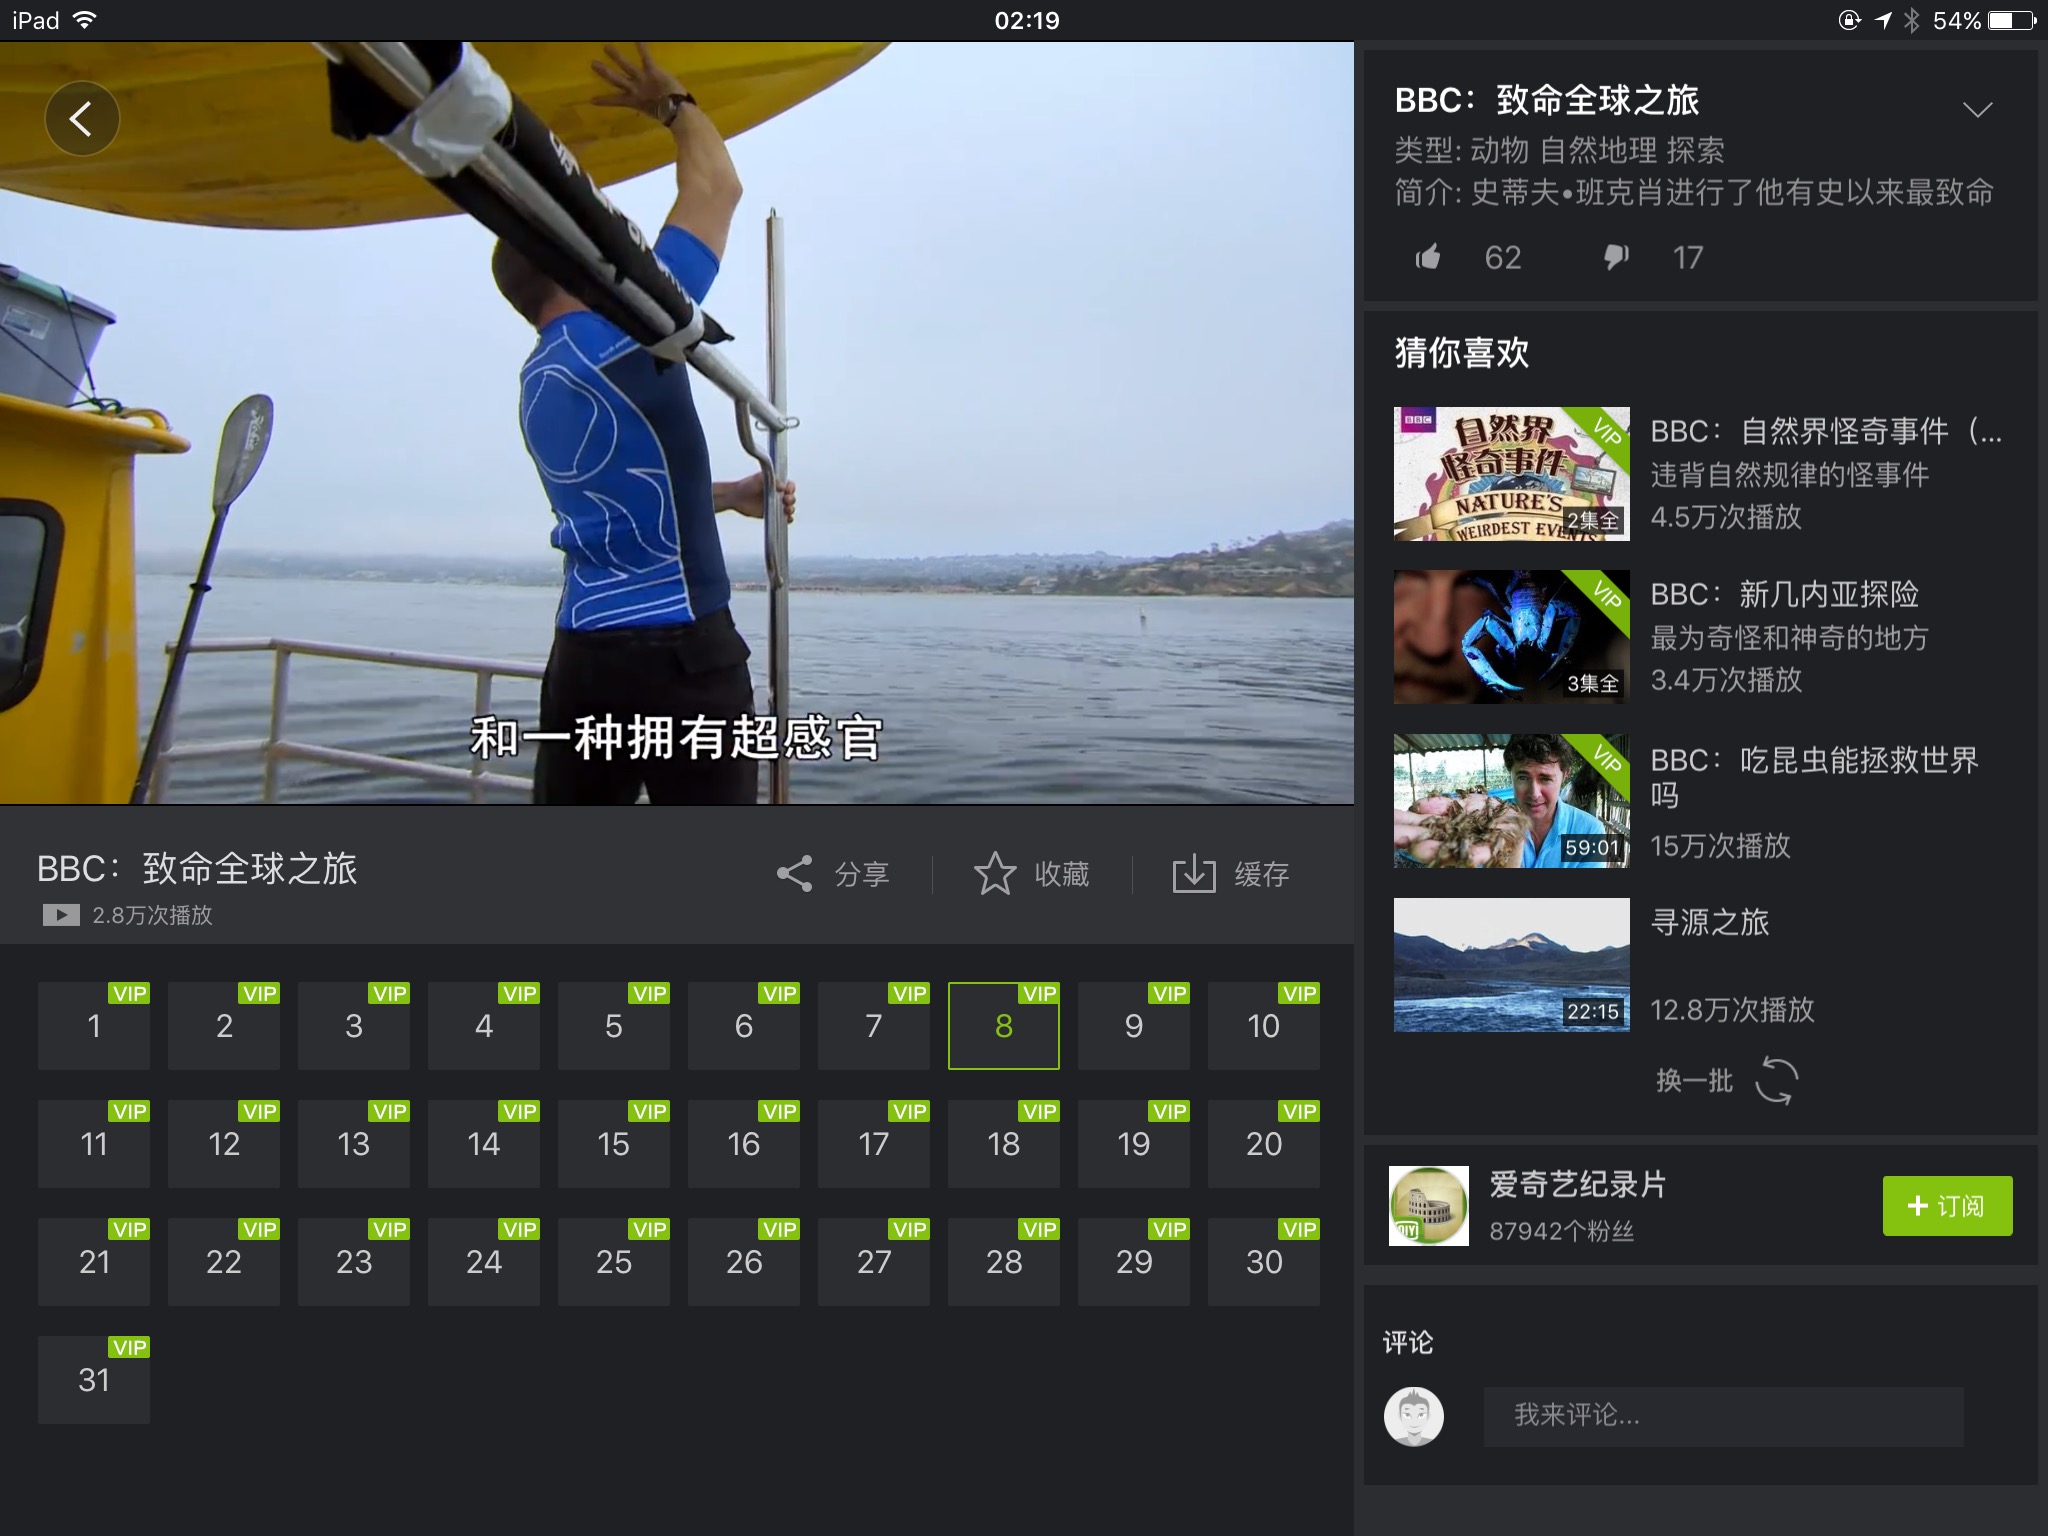Tap the Bluetooth icon in status bar
Viewport: 2048px width, 1536px height.
pos(1911,20)
